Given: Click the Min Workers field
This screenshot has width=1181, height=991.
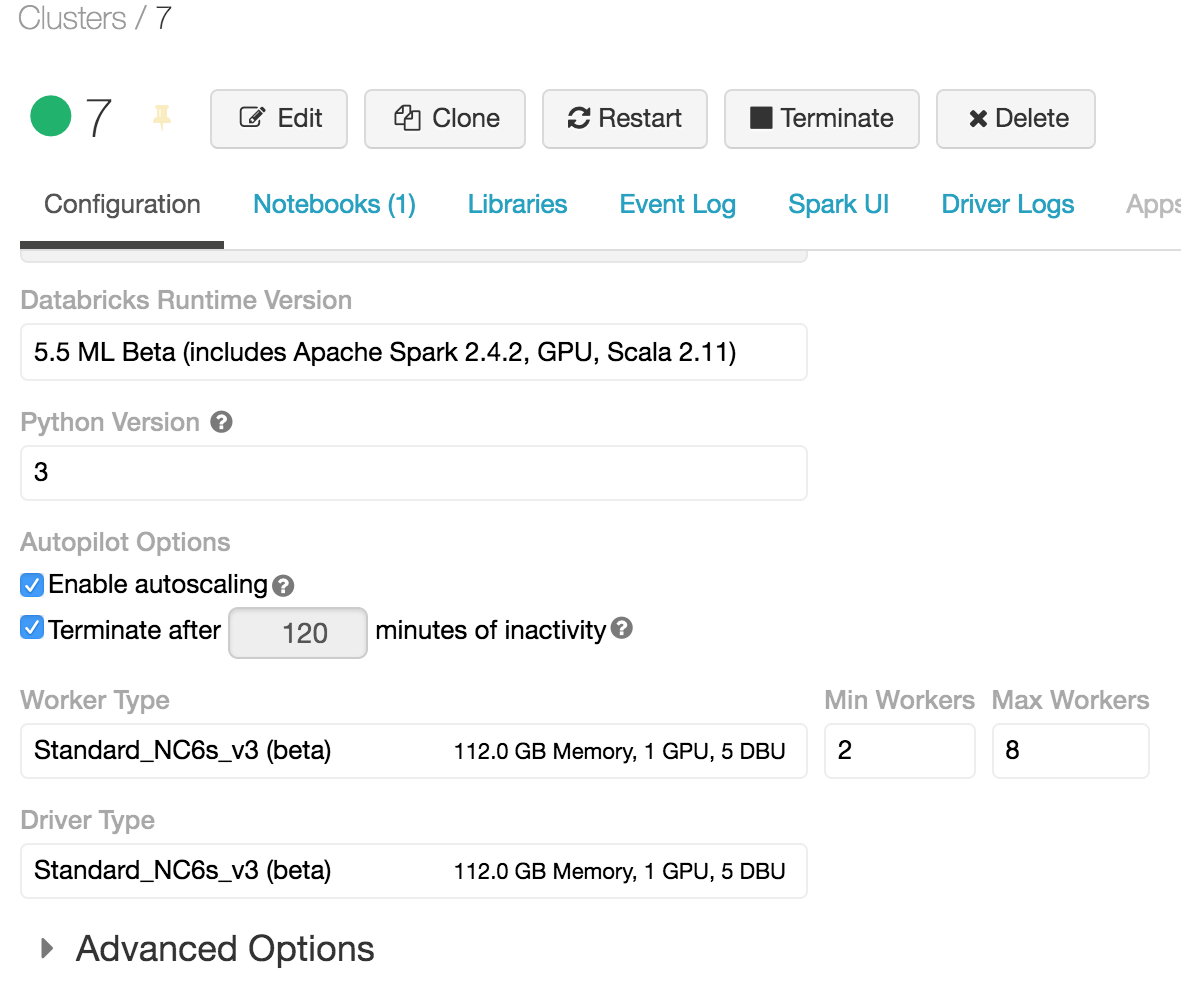Looking at the screenshot, I should tap(899, 751).
